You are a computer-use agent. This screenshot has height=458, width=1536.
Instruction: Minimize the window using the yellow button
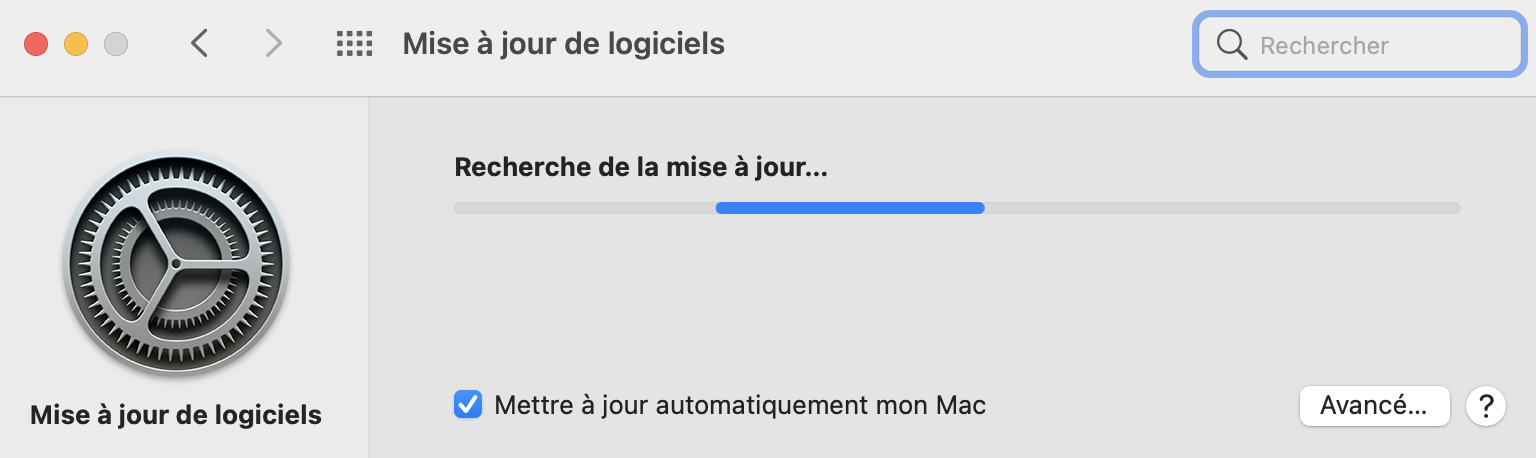[76, 44]
